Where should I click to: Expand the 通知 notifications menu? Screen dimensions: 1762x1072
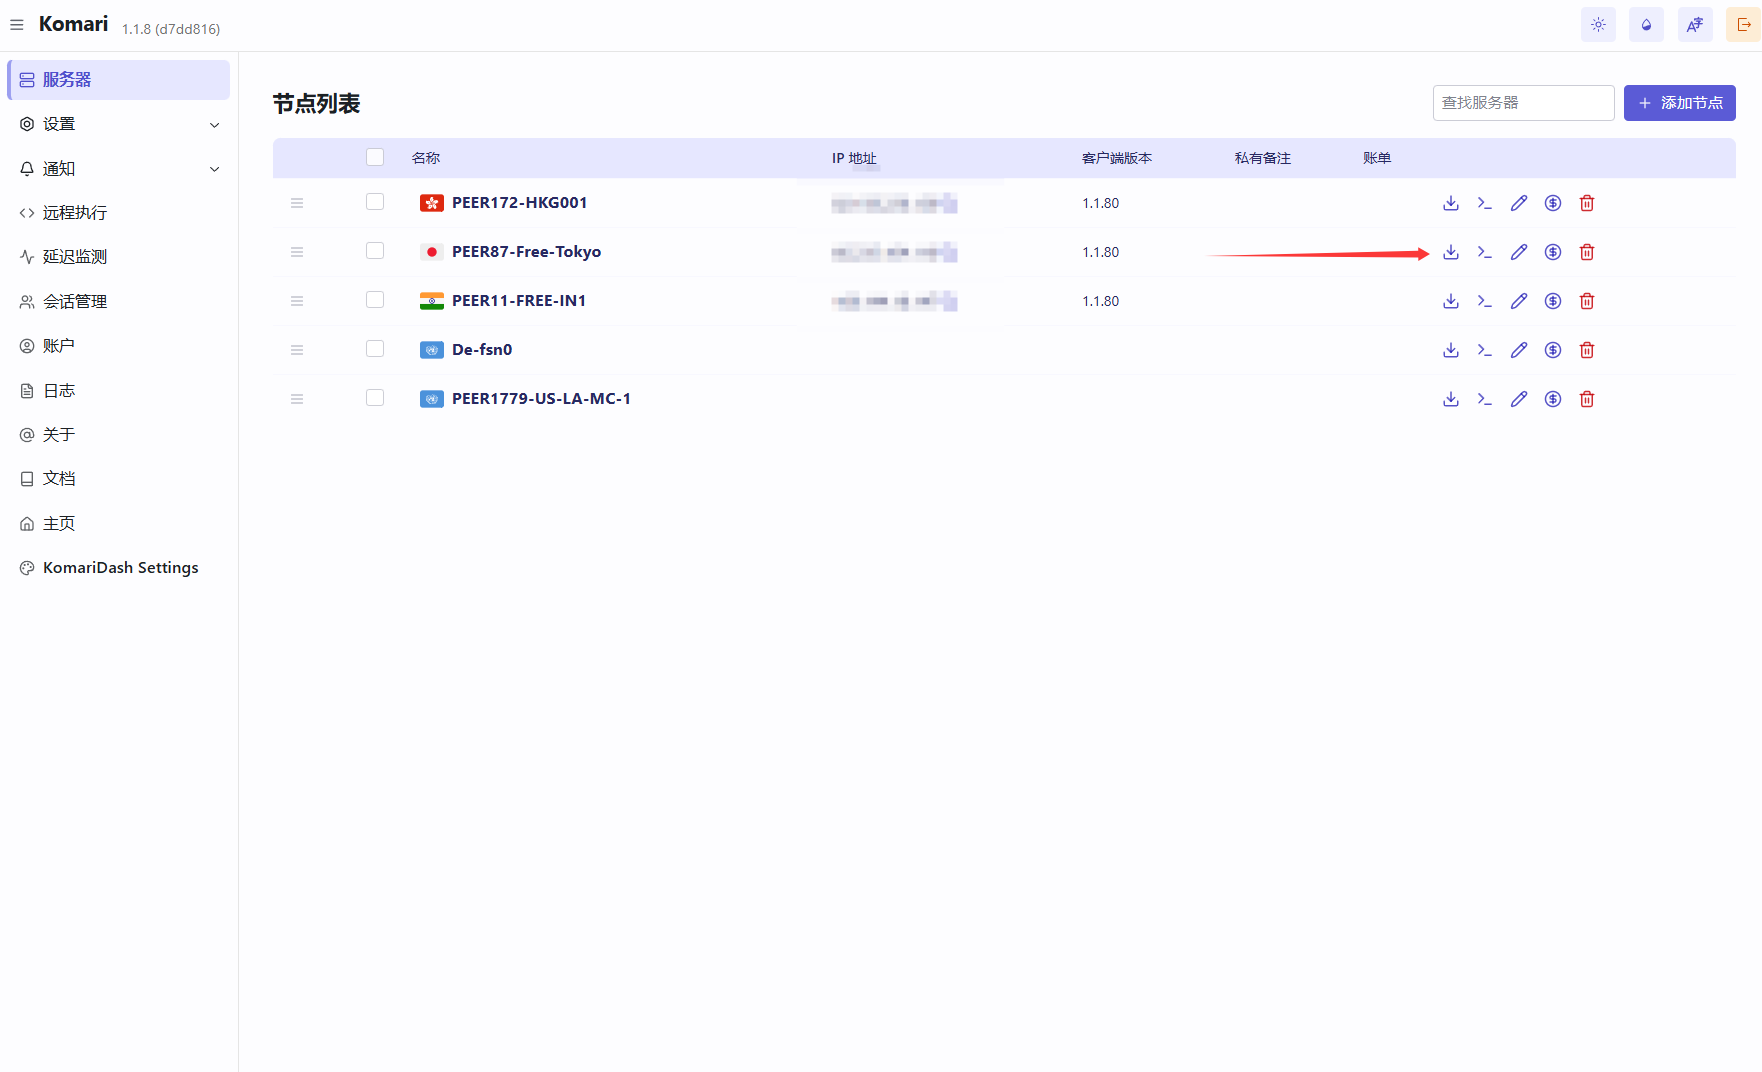(x=119, y=169)
